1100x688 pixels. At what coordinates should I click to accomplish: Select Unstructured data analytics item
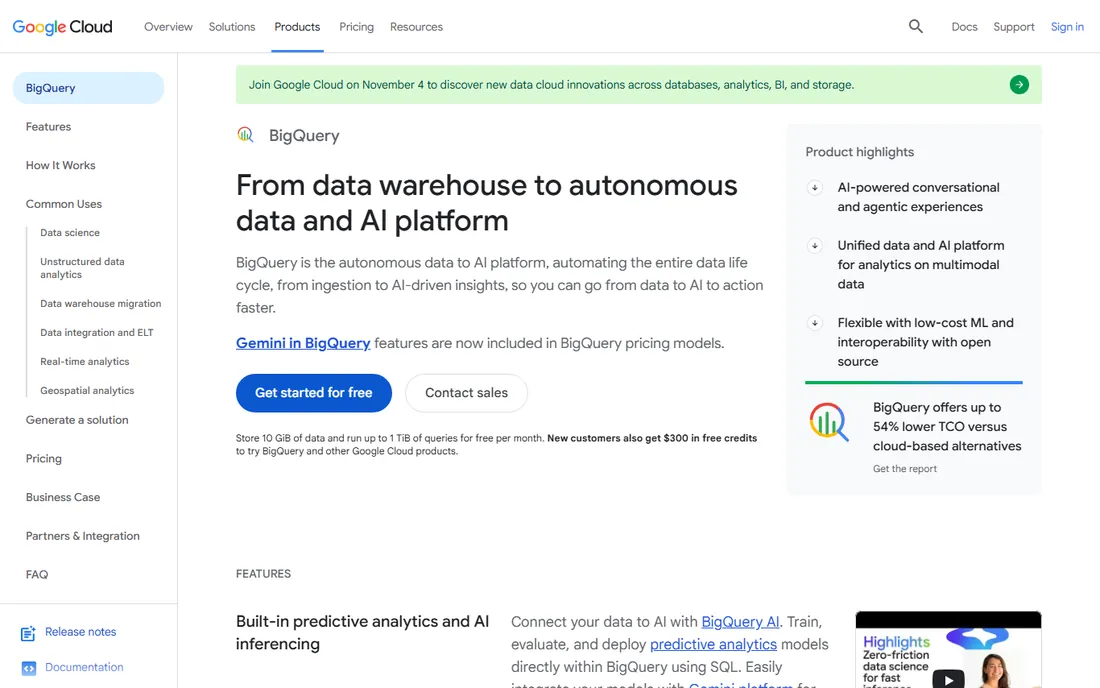tap(82, 268)
